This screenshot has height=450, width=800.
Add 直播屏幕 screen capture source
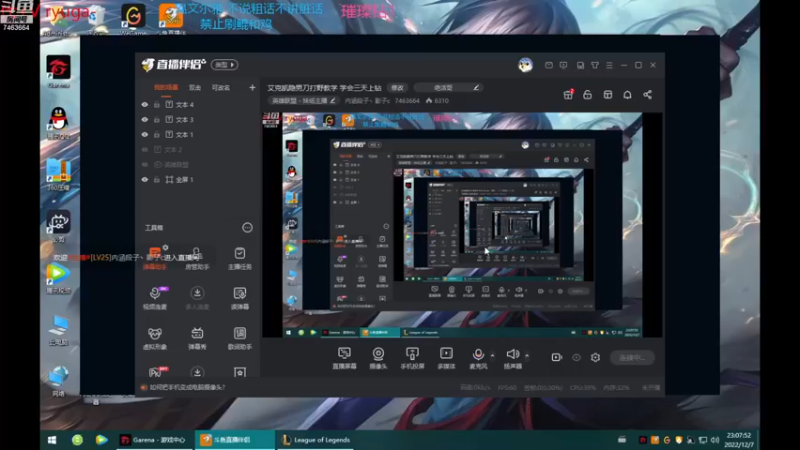tap(344, 358)
